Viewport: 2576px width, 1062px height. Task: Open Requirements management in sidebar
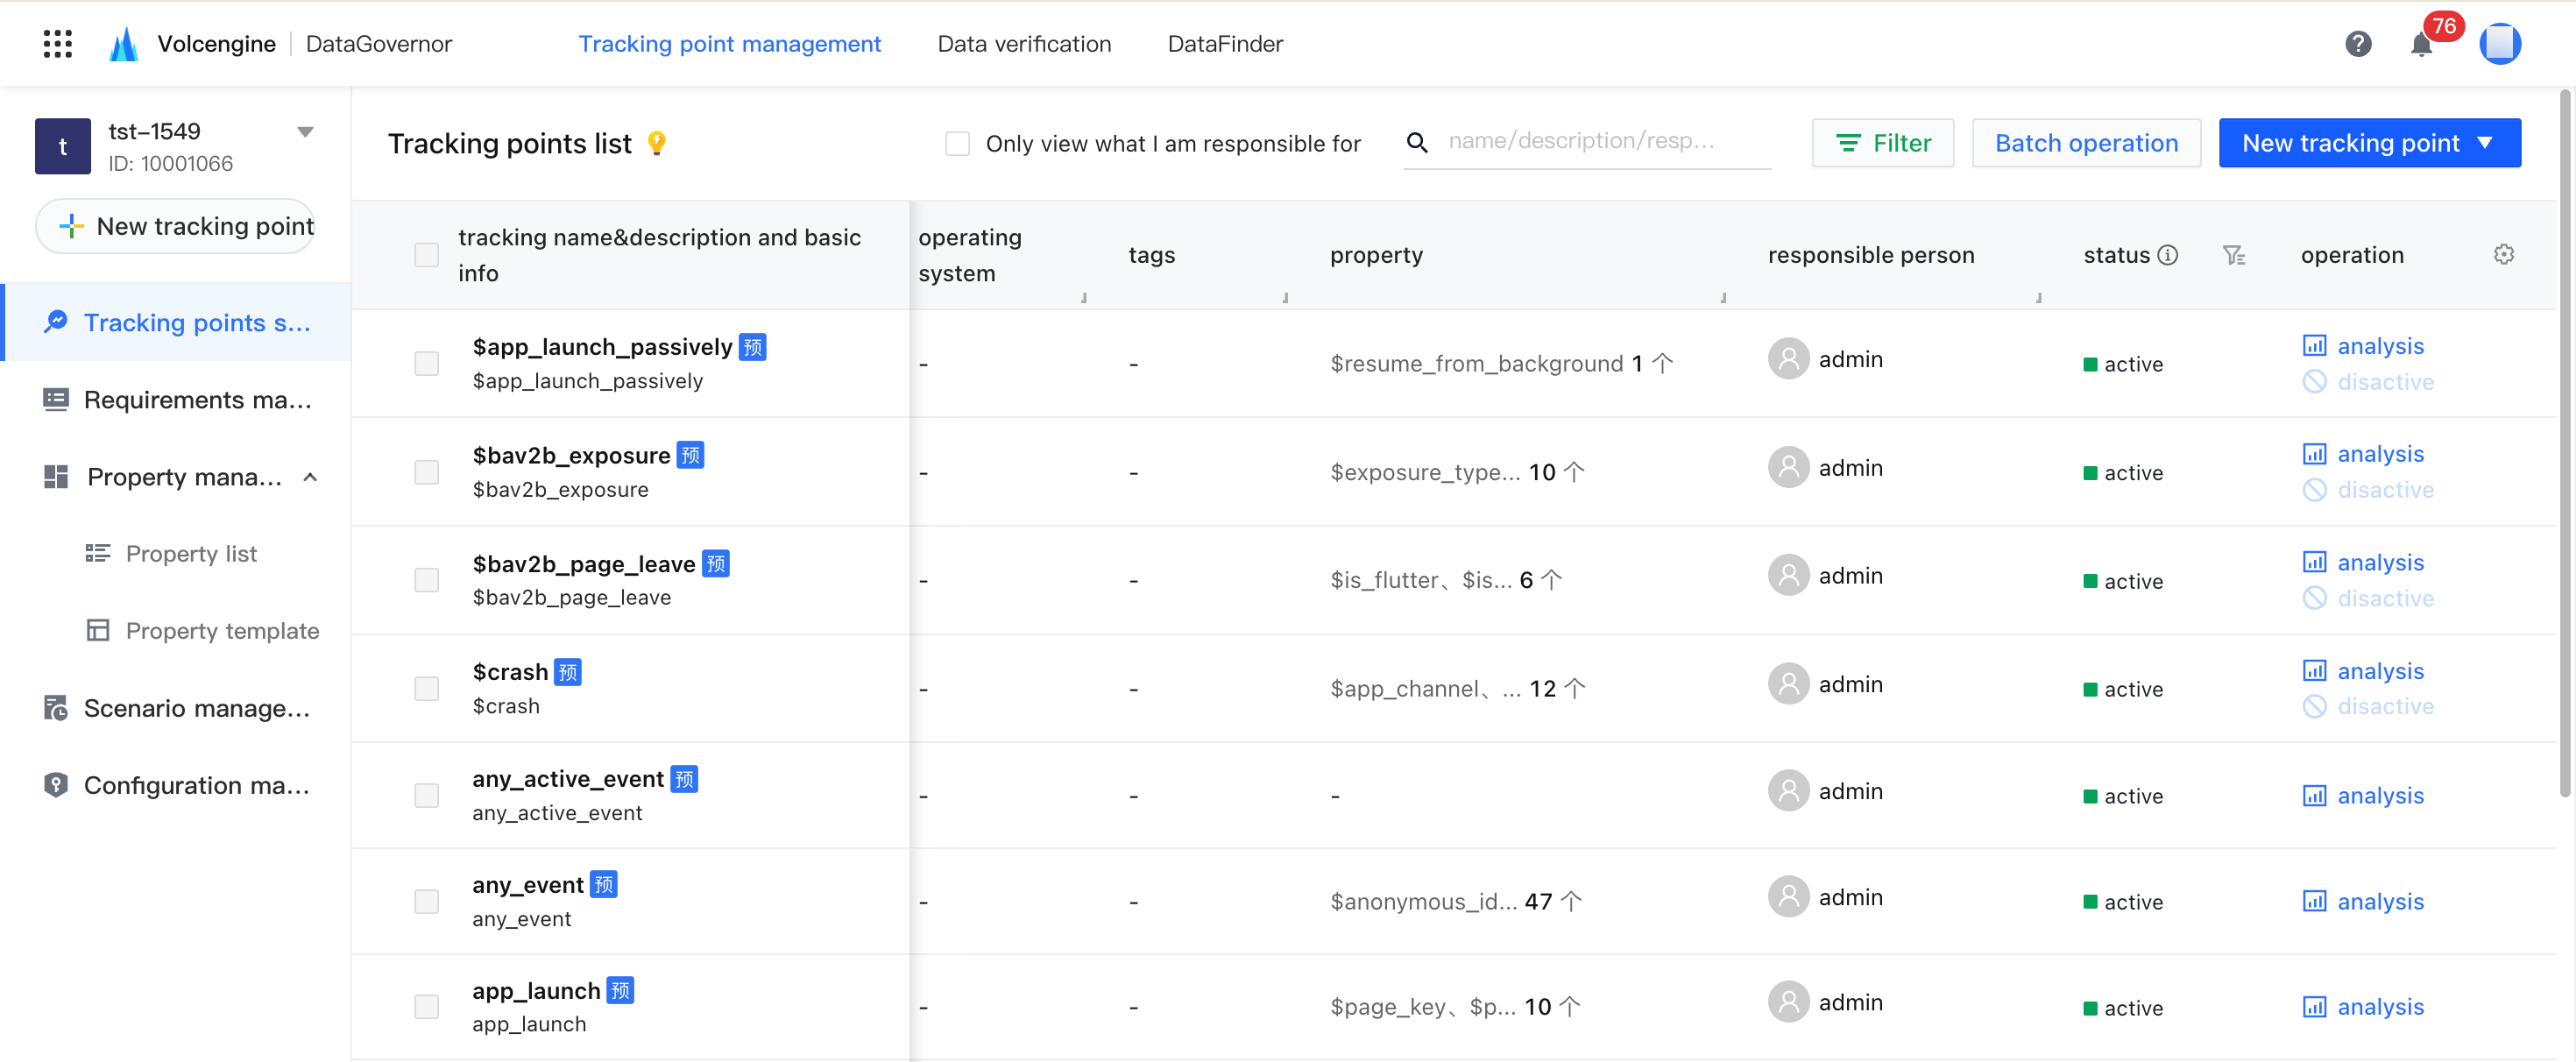177,400
